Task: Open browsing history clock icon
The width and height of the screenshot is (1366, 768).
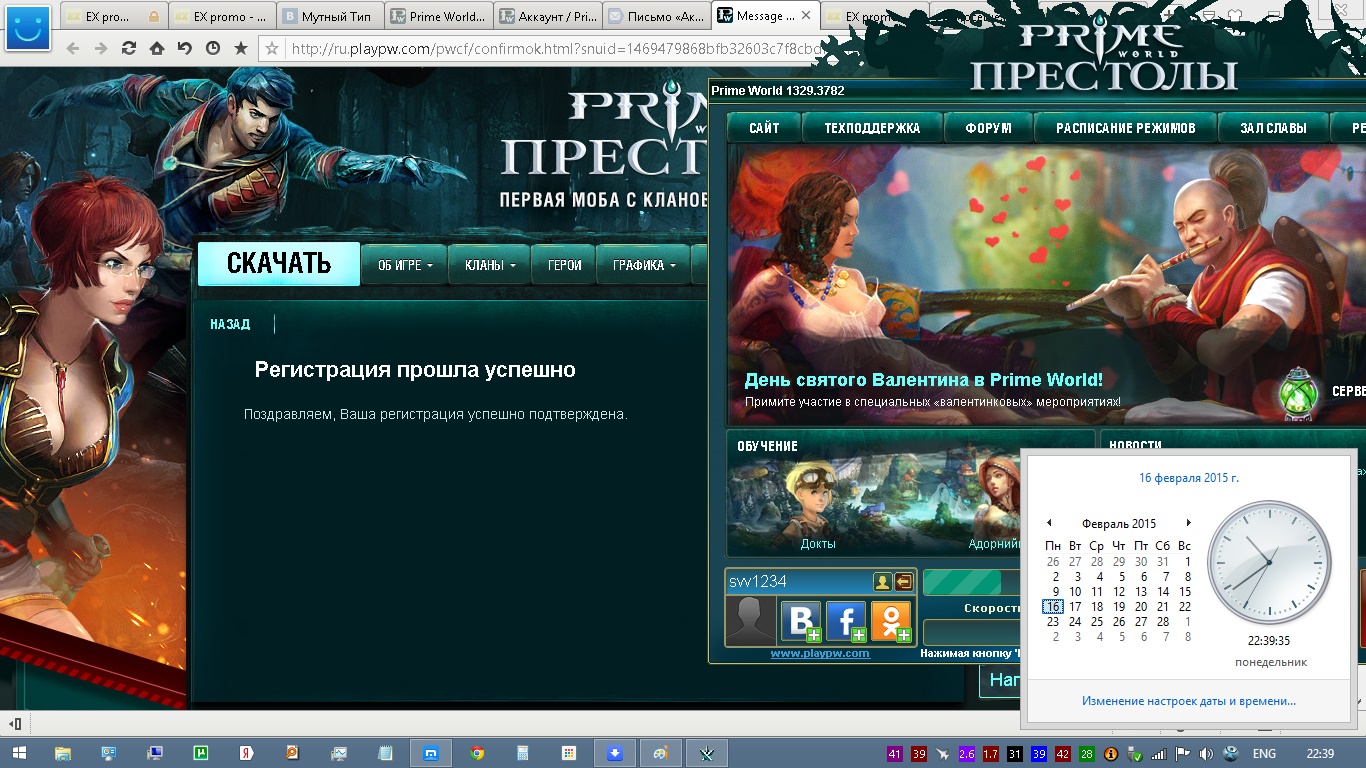Action: (213, 48)
